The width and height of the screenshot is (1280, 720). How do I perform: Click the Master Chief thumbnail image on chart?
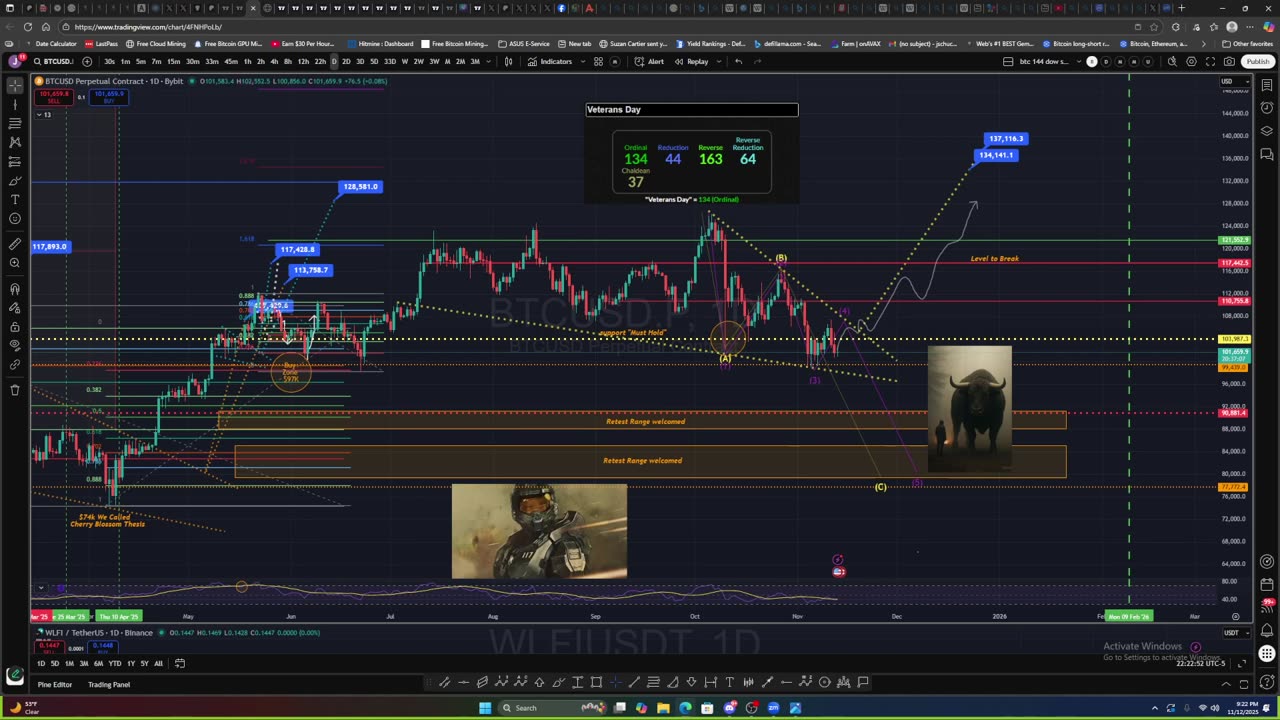point(539,531)
